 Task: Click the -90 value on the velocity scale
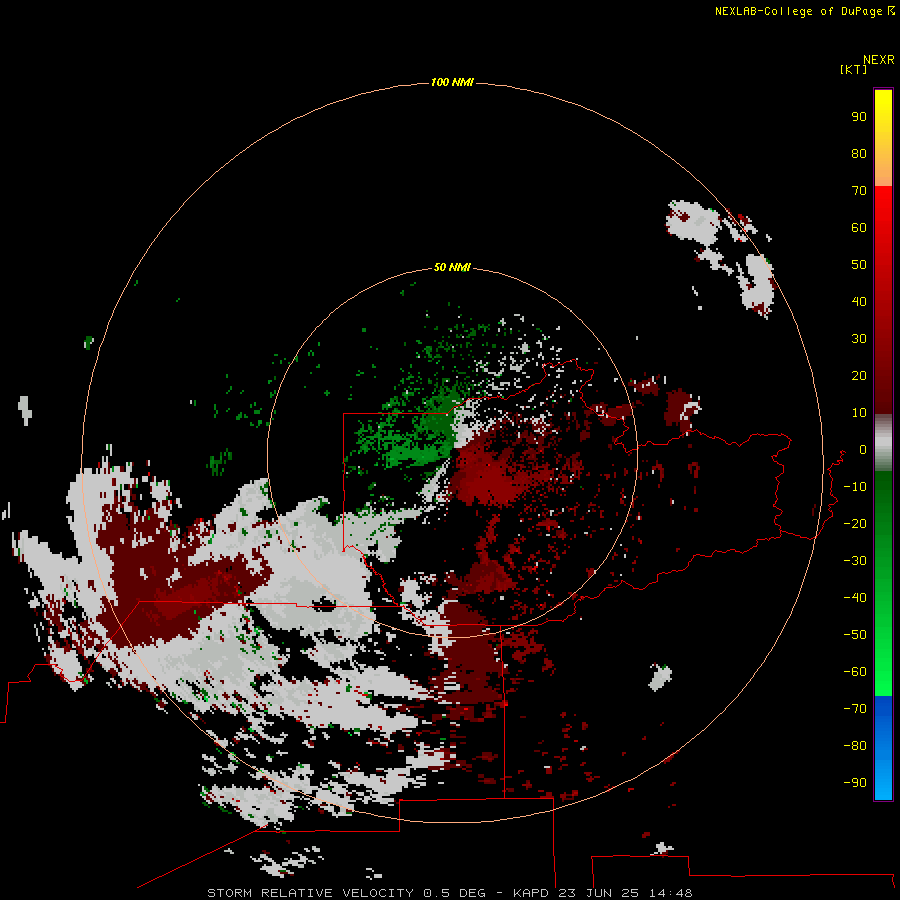[855, 783]
